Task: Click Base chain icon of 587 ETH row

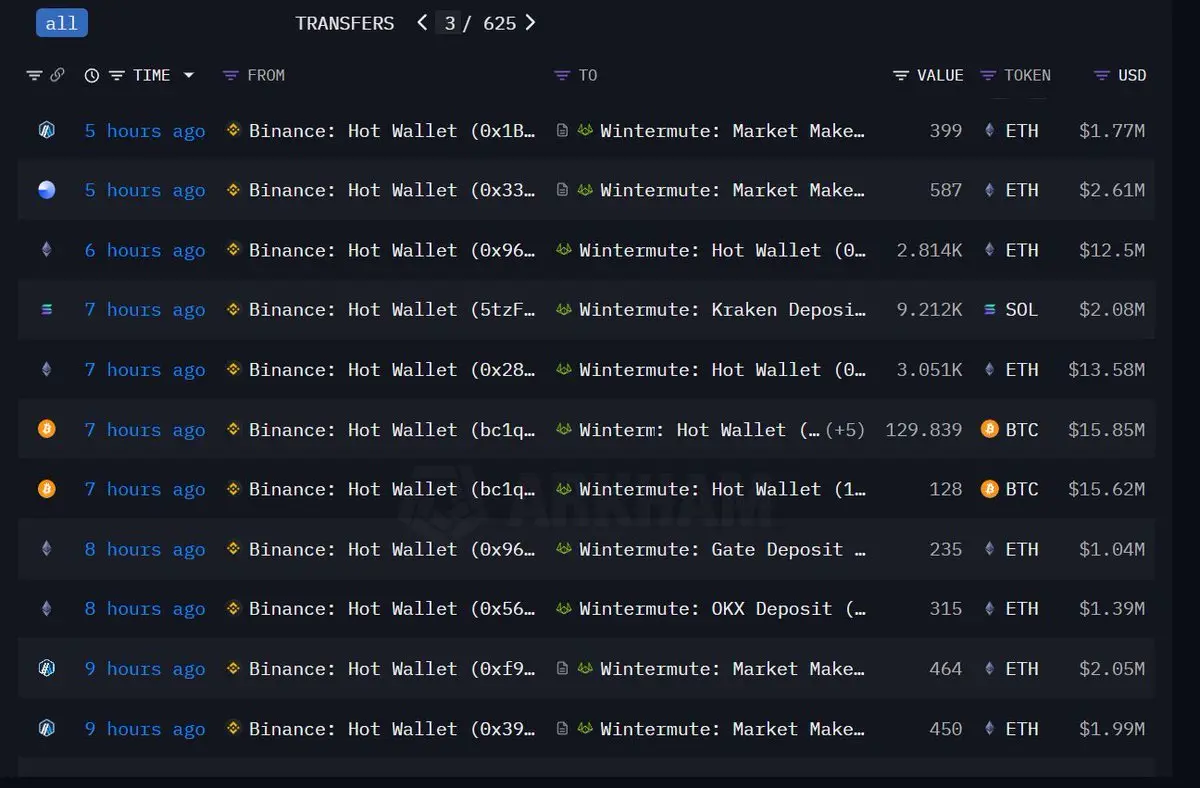Action: click(x=46, y=190)
